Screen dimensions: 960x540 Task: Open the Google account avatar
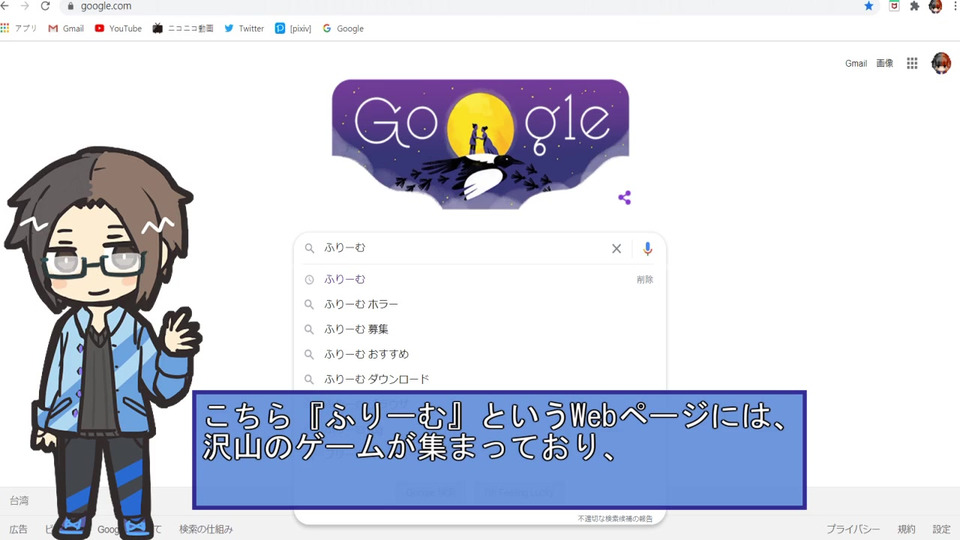click(x=941, y=63)
